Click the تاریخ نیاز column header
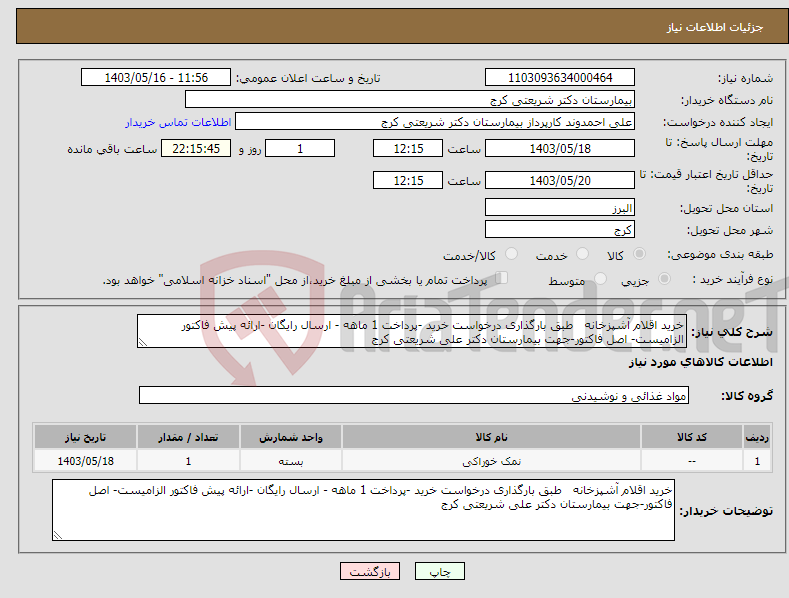 click(85, 437)
